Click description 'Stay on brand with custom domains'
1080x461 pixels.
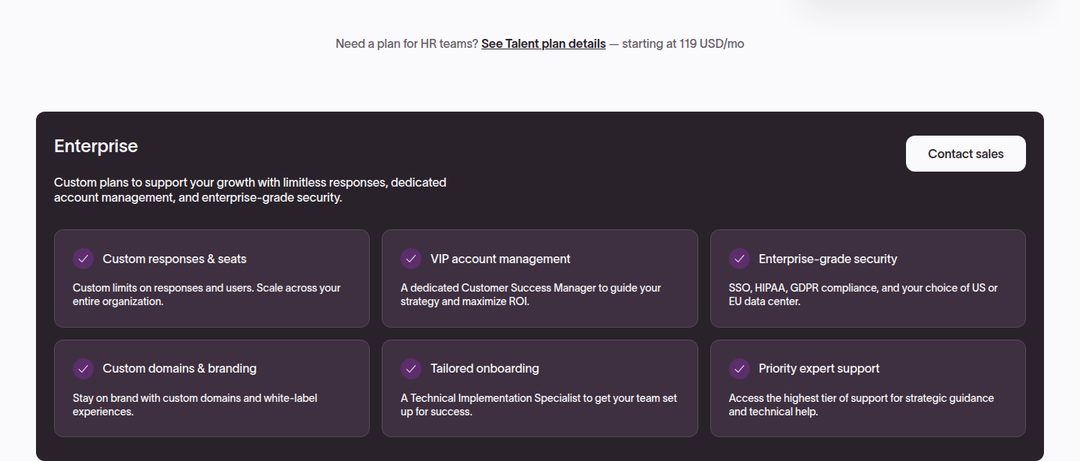point(195,404)
